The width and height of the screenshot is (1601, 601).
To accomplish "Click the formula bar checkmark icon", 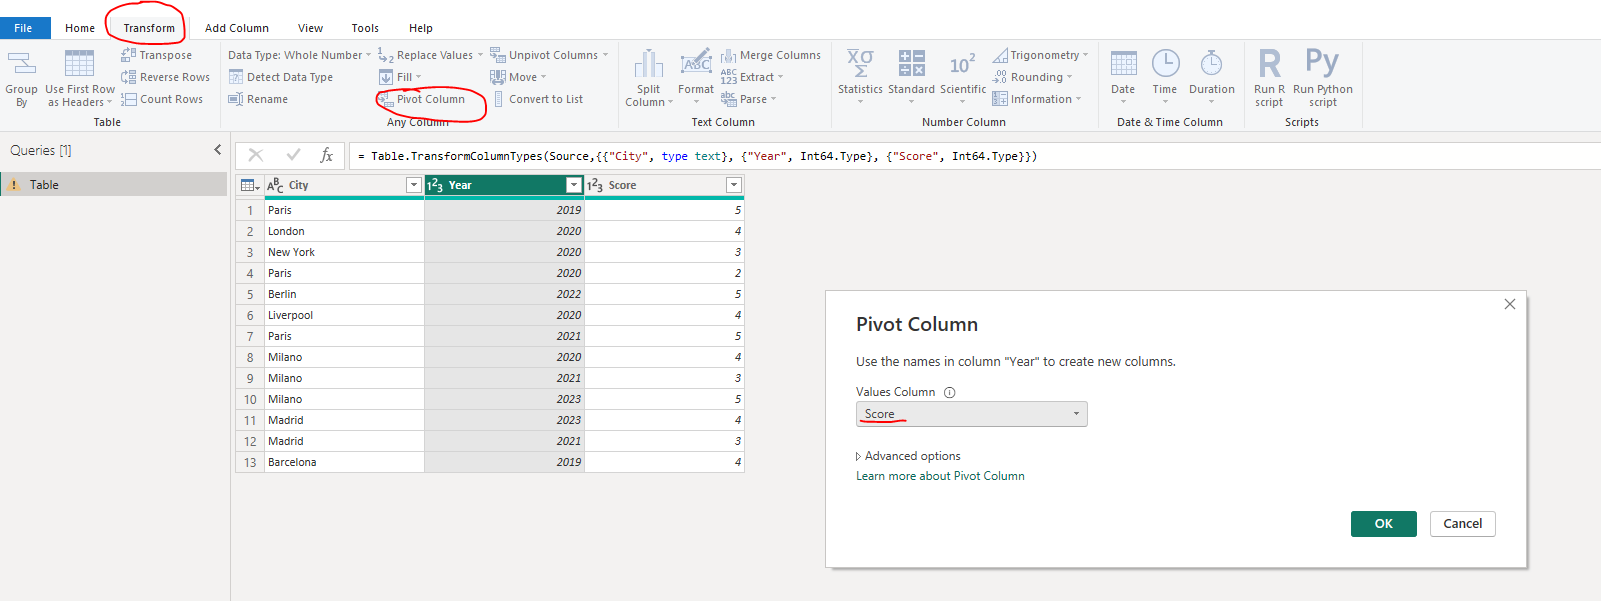I will [293, 155].
